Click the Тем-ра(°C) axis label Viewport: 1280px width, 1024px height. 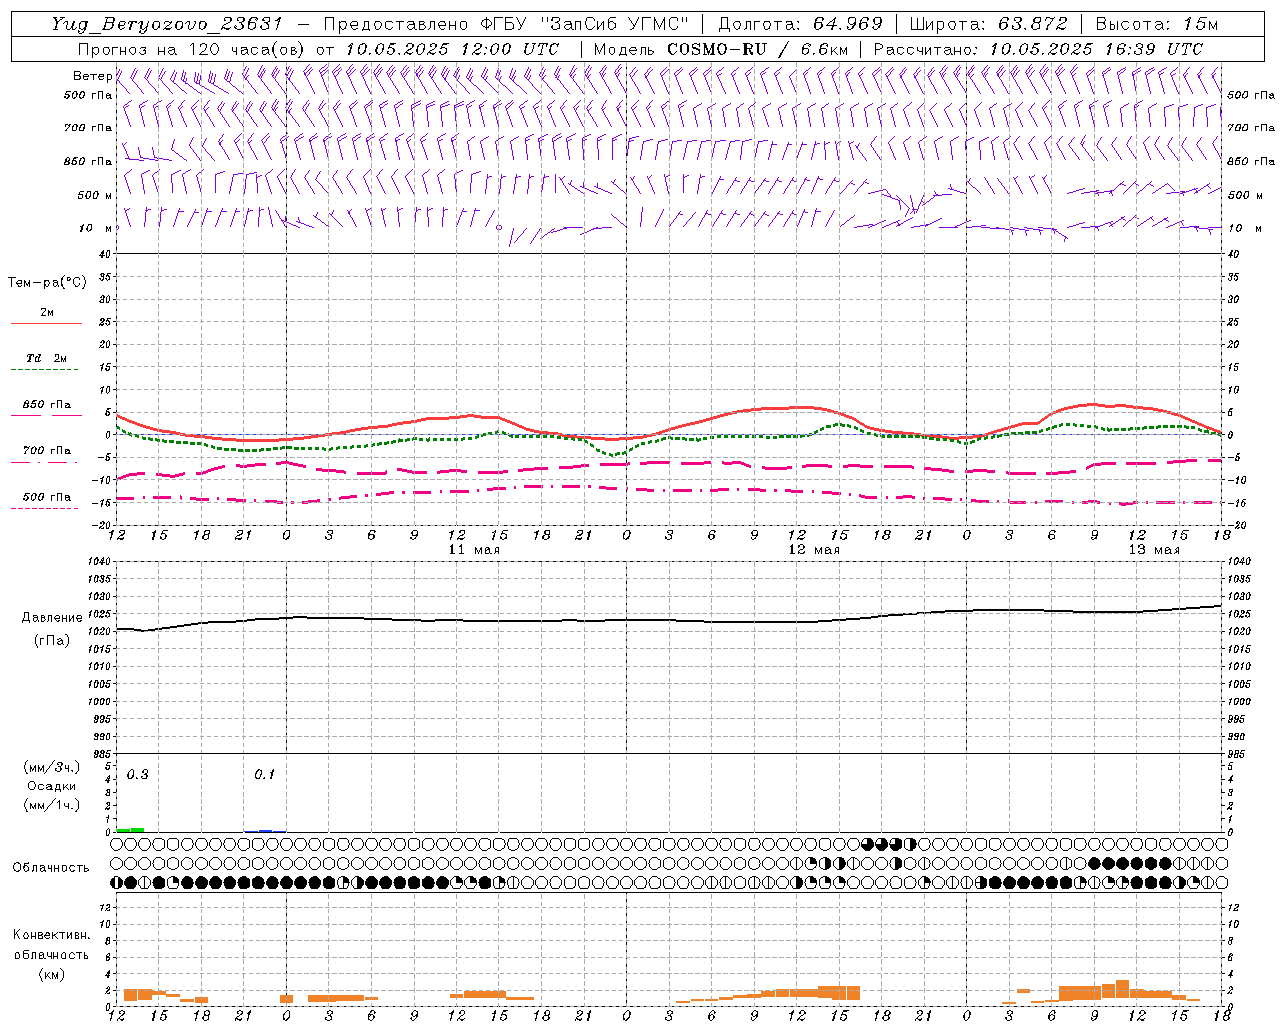[47, 283]
